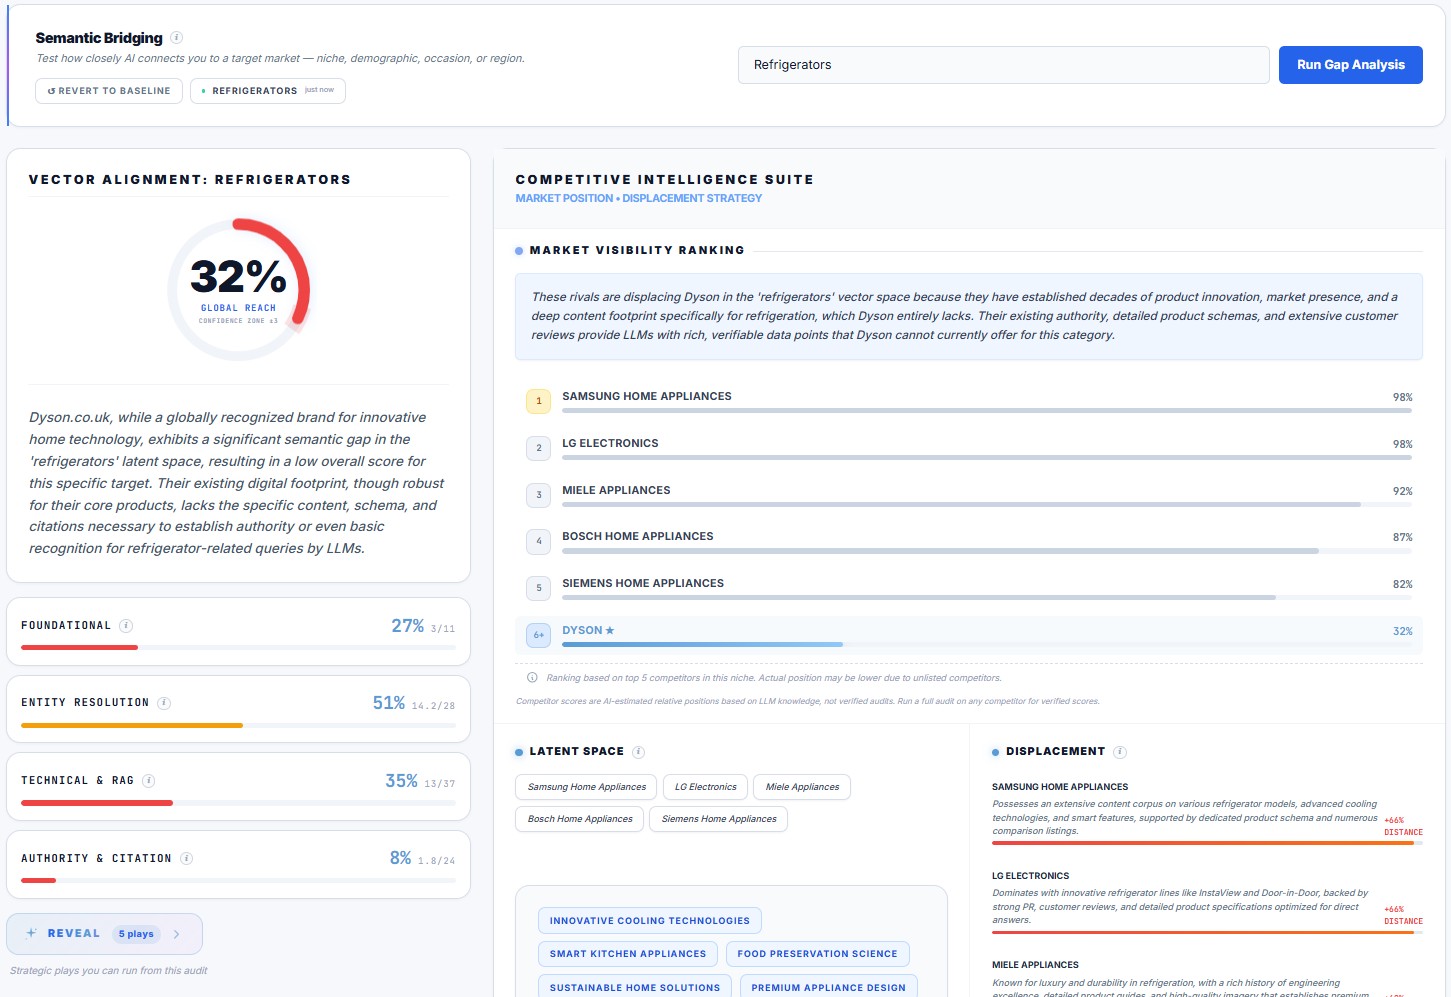Open the Latent Space info icon
This screenshot has height=997, width=1451.
[x=638, y=752]
